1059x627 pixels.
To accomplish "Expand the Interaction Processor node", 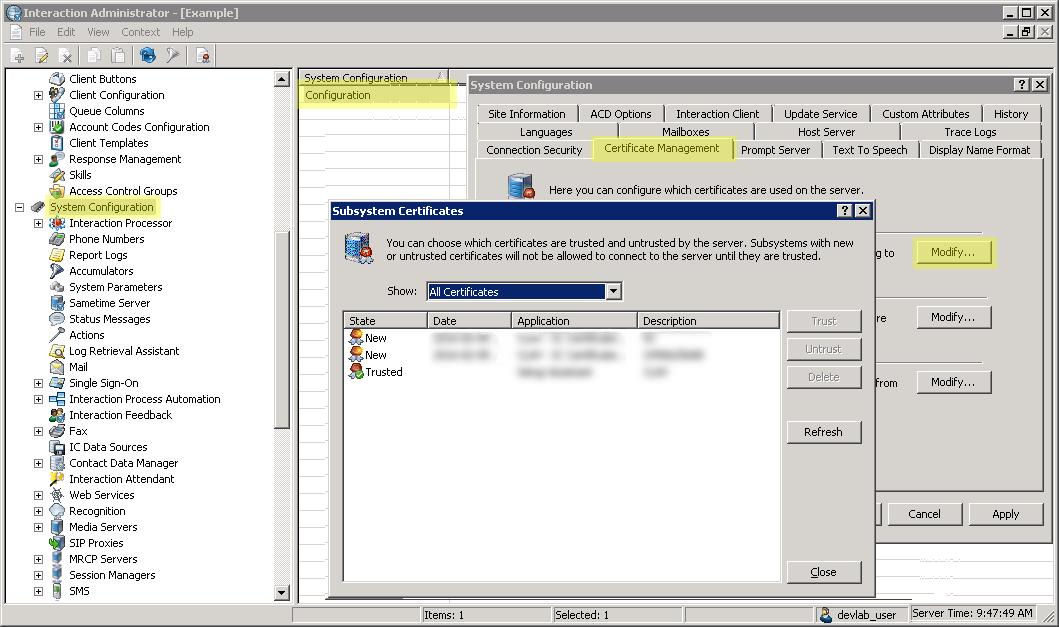I will click(x=38, y=223).
